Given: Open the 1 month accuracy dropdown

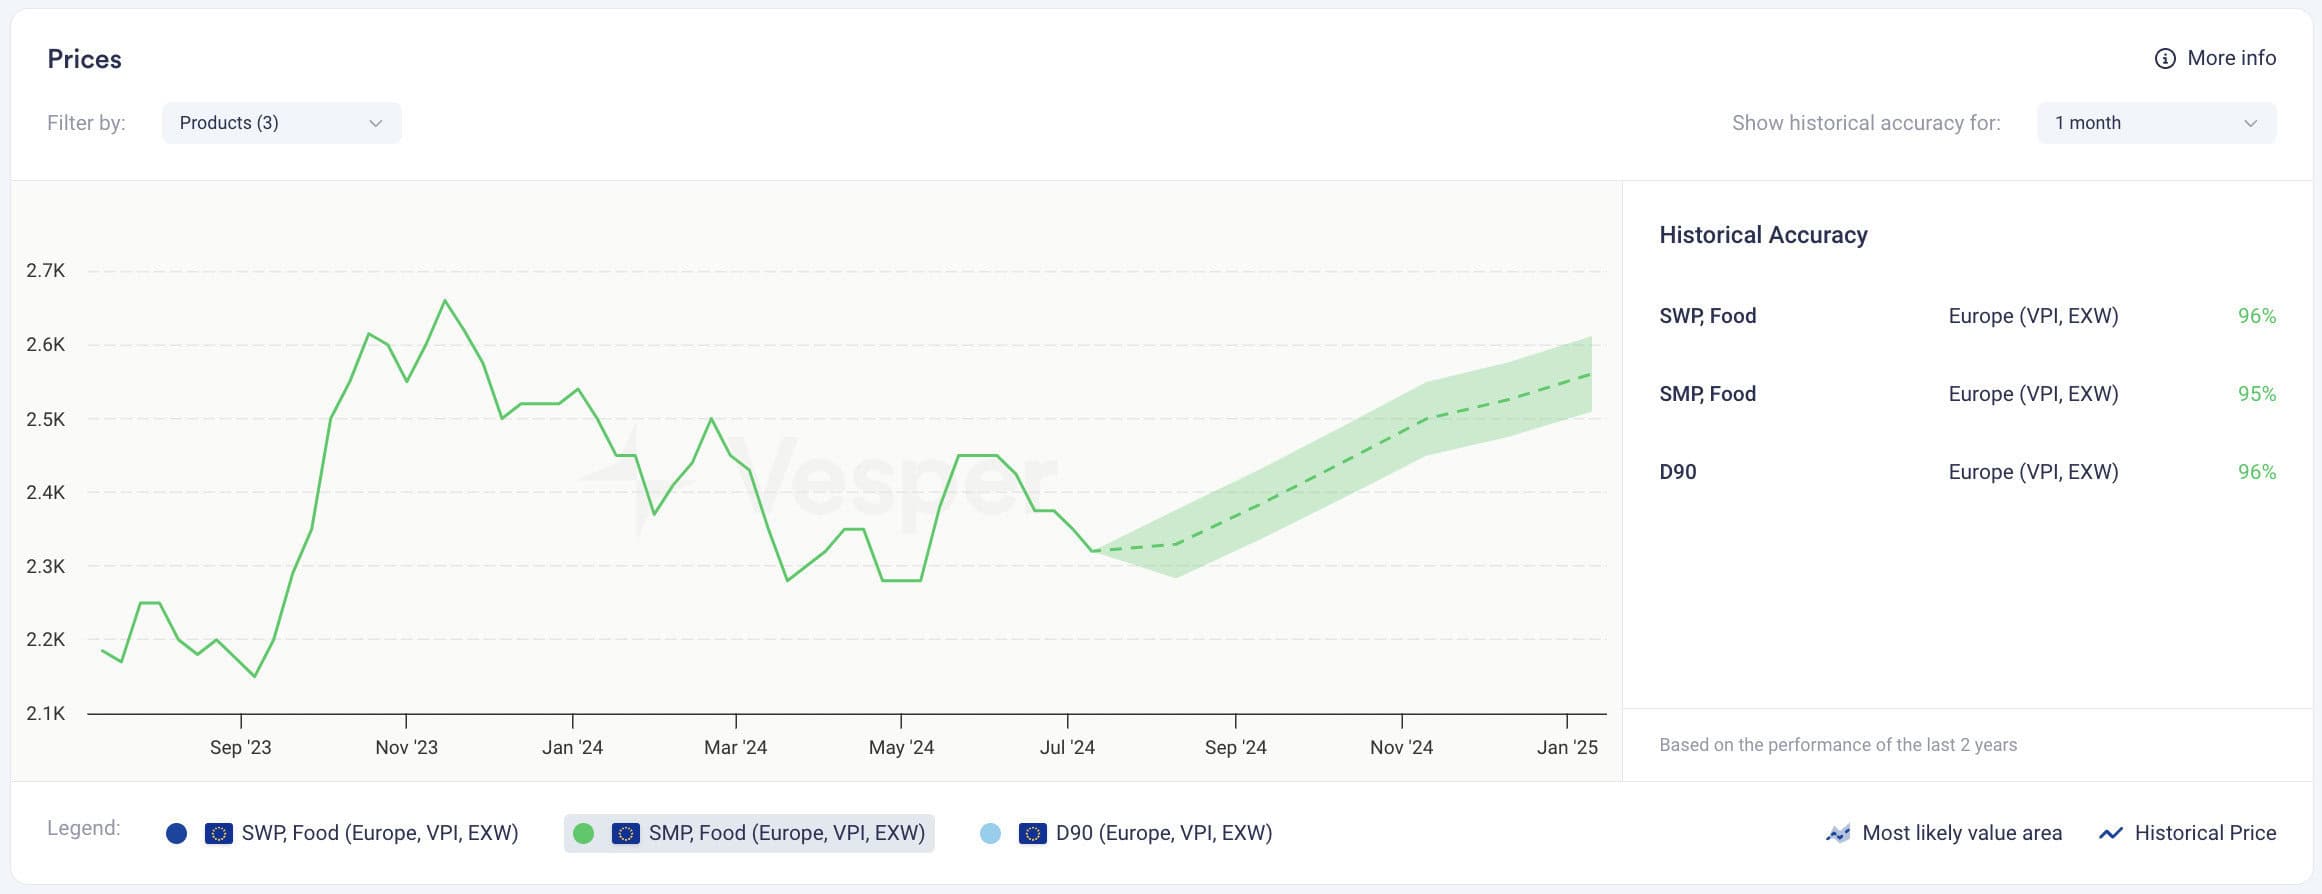Looking at the screenshot, I should 2156,123.
